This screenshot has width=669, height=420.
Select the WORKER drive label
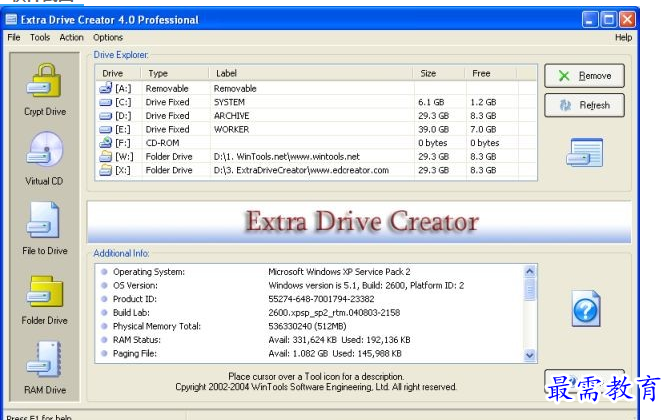231,130
